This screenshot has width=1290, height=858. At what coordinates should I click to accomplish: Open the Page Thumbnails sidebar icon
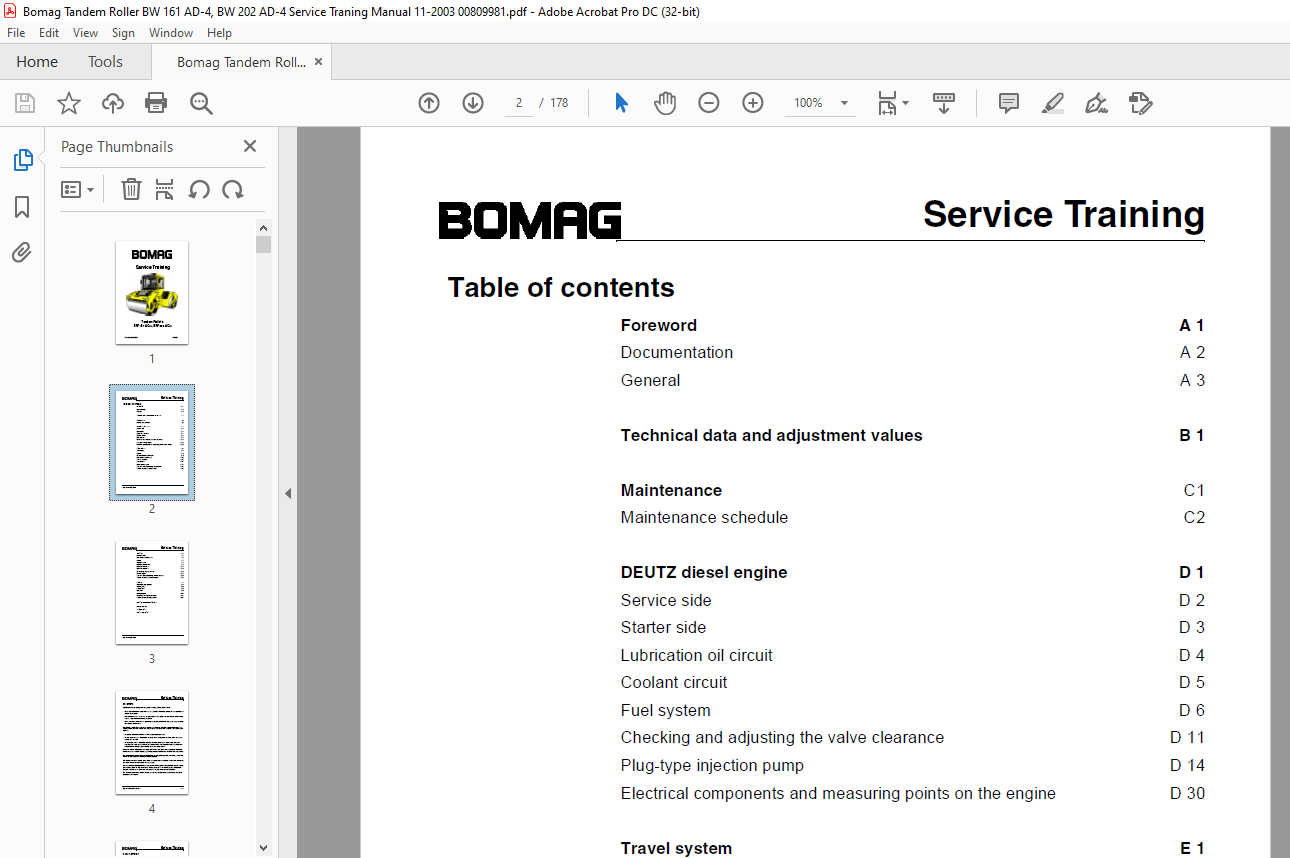click(22, 160)
